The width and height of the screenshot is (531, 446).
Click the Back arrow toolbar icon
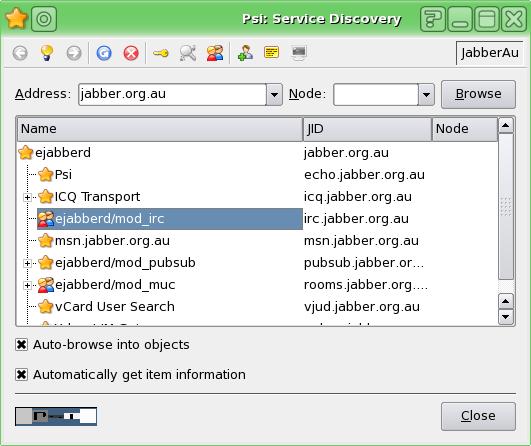coord(20,53)
